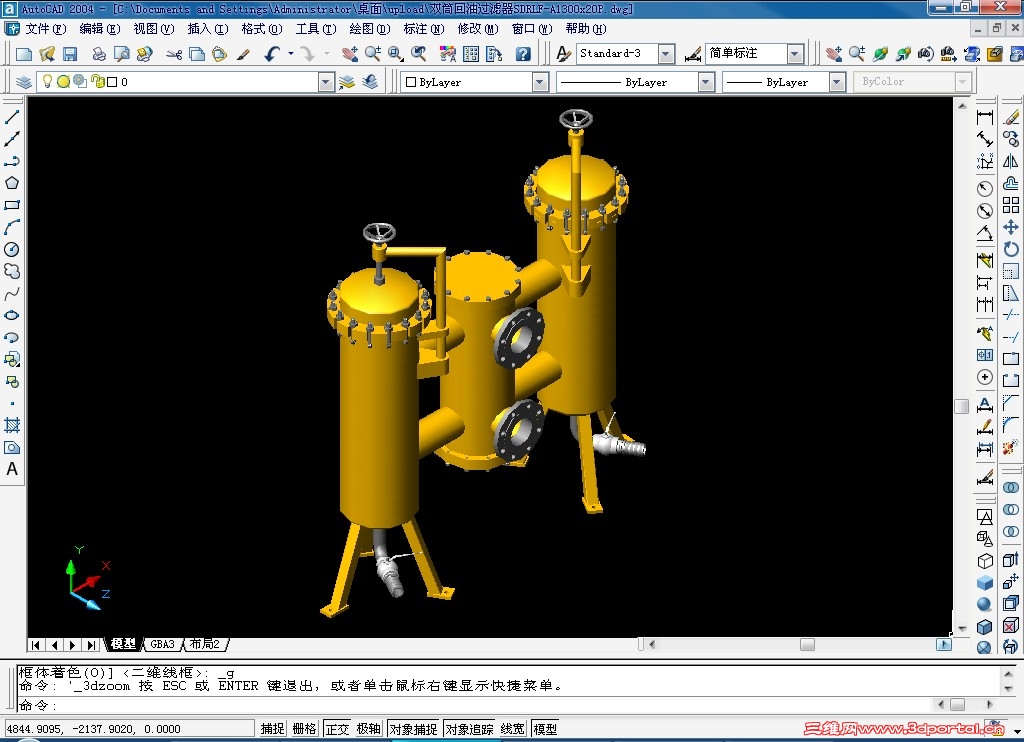The height and width of the screenshot is (742, 1024).
Task: Click the Cut scissors icon
Action: 174,54
